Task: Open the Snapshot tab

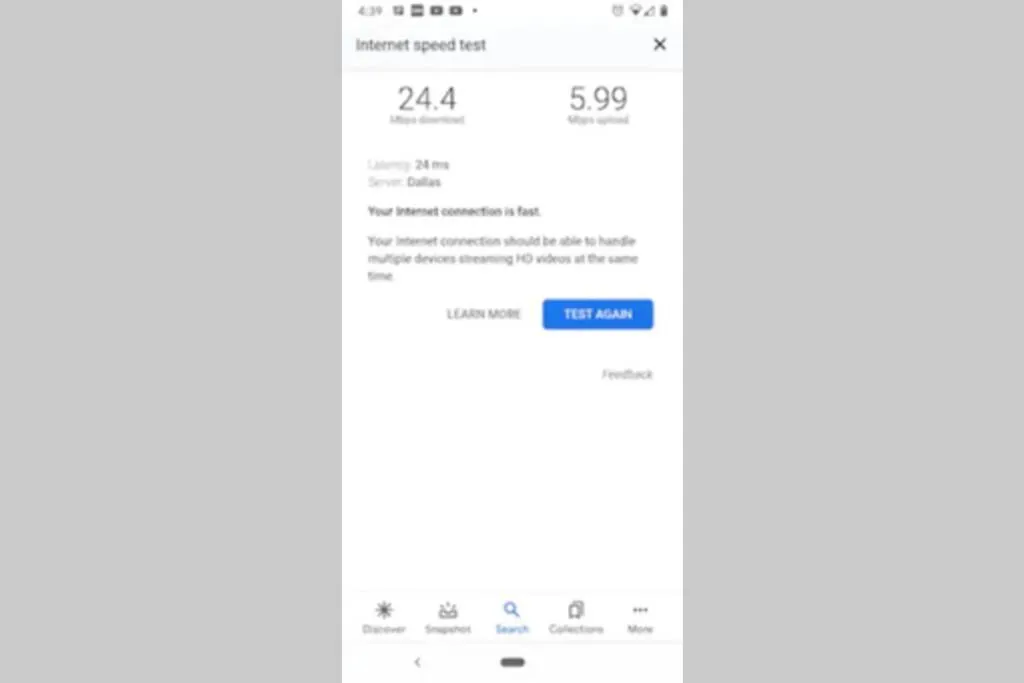Action: [448, 617]
